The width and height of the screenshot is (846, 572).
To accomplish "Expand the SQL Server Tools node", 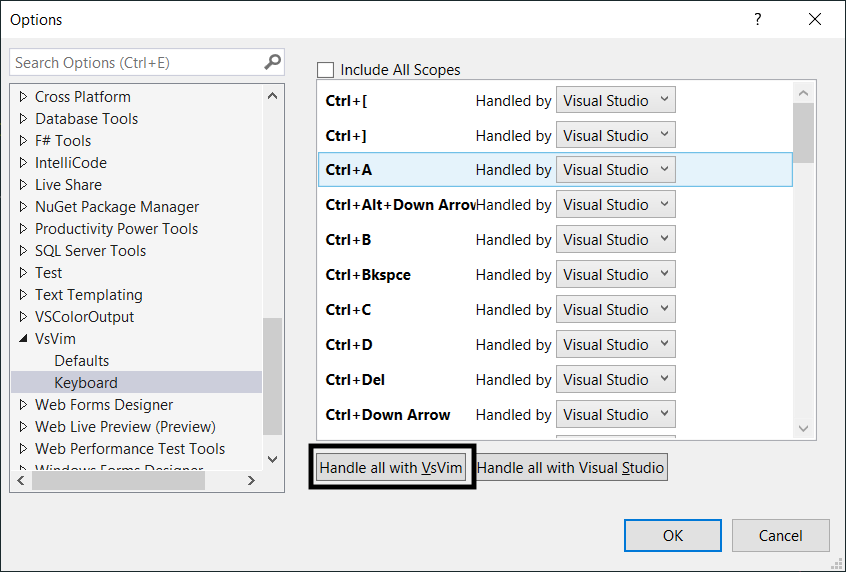I will (x=23, y=251).
